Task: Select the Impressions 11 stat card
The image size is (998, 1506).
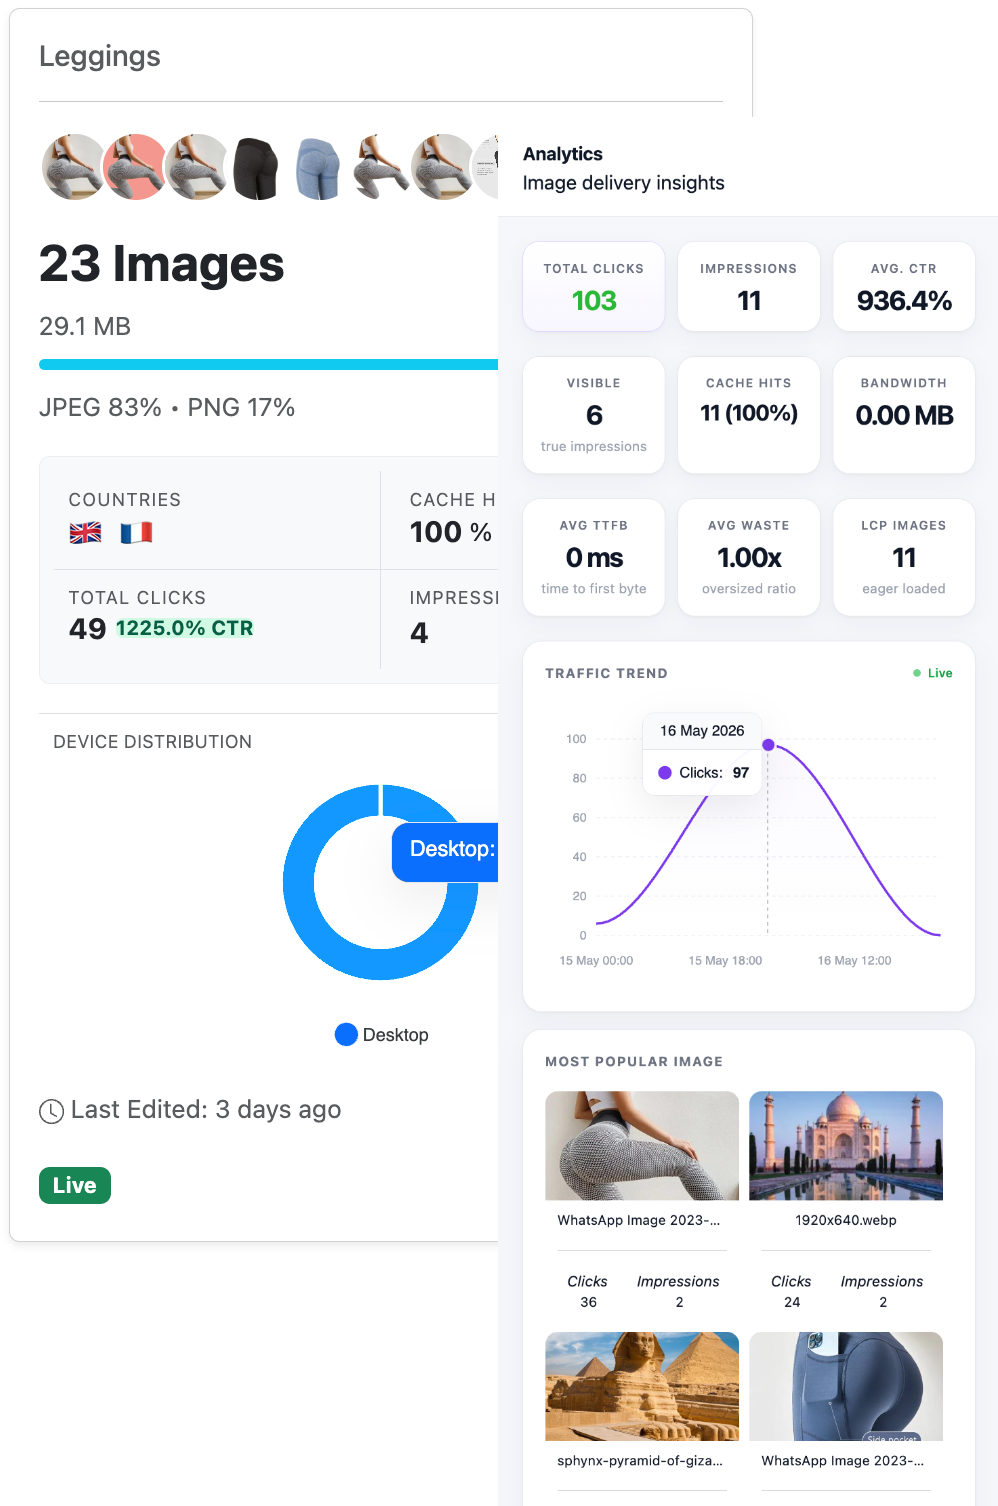Action: (749, 287)
